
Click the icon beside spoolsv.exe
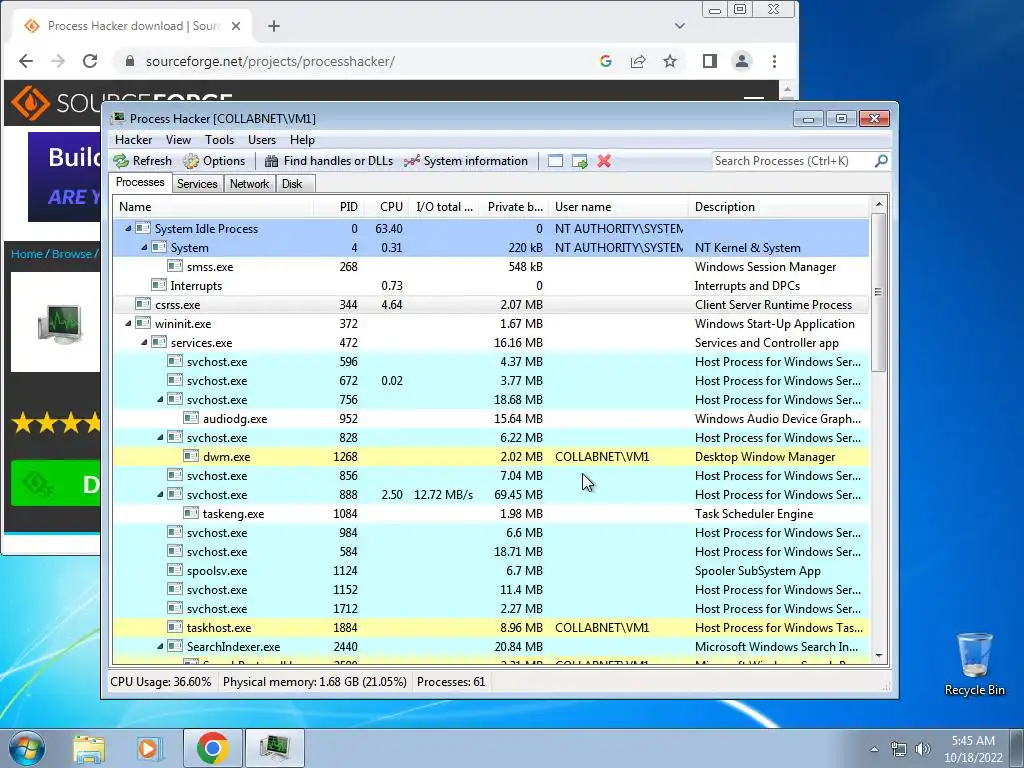[174, 570]
